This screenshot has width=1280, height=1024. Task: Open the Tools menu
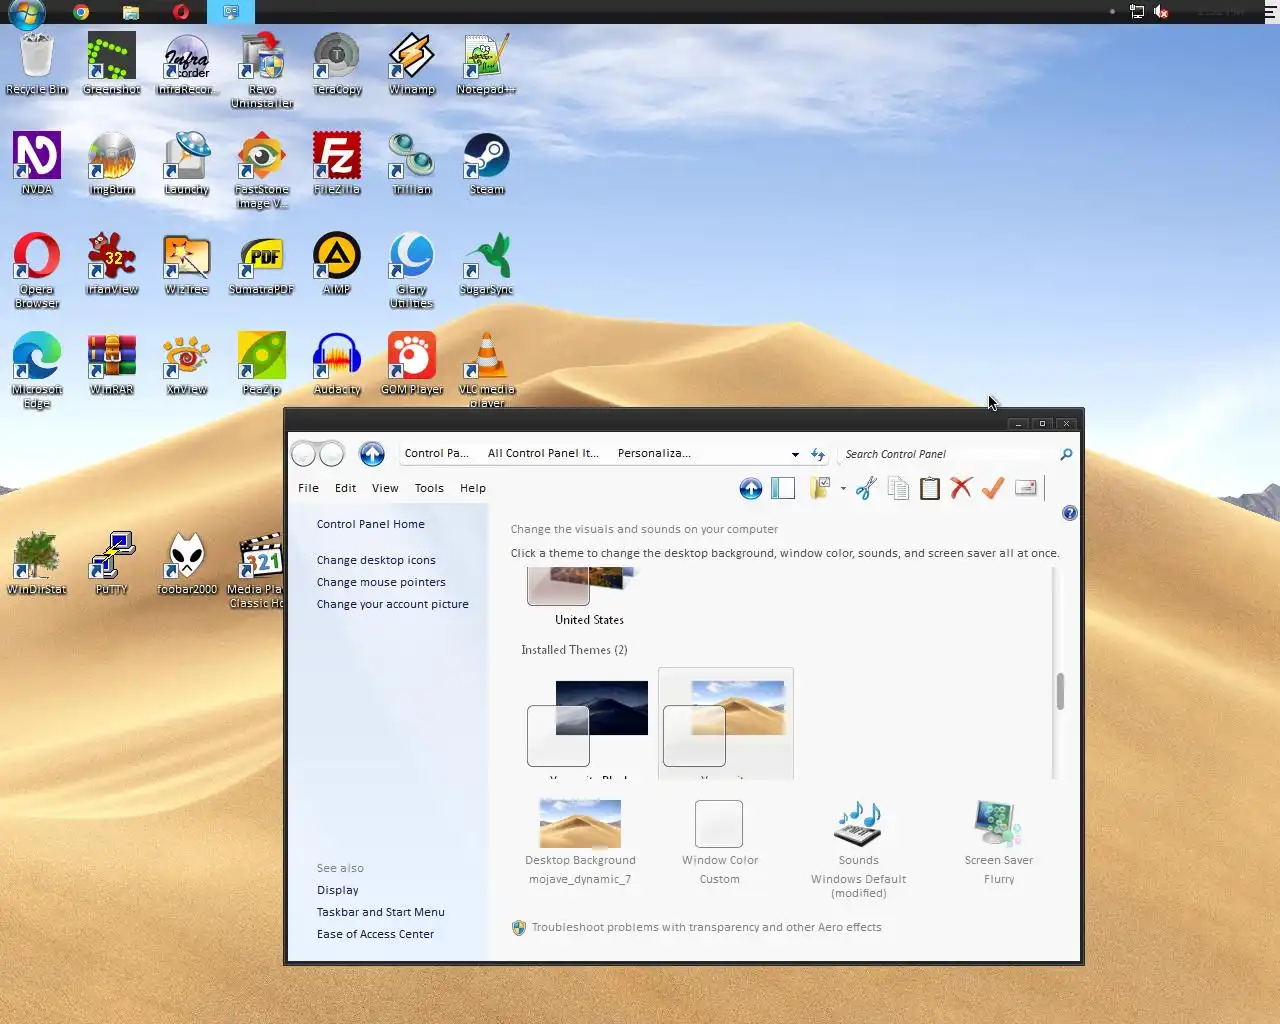[x=429, y=488]
